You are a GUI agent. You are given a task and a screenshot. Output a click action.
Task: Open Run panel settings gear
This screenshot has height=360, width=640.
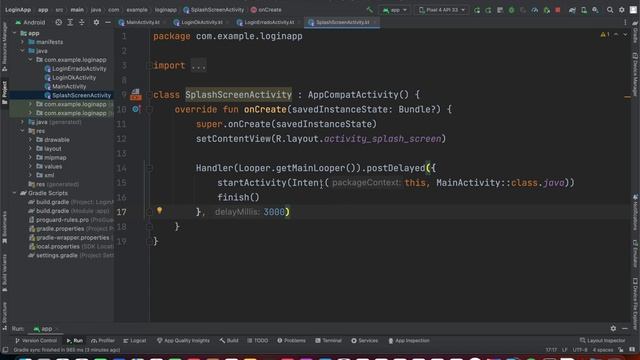tap(613, 329)
